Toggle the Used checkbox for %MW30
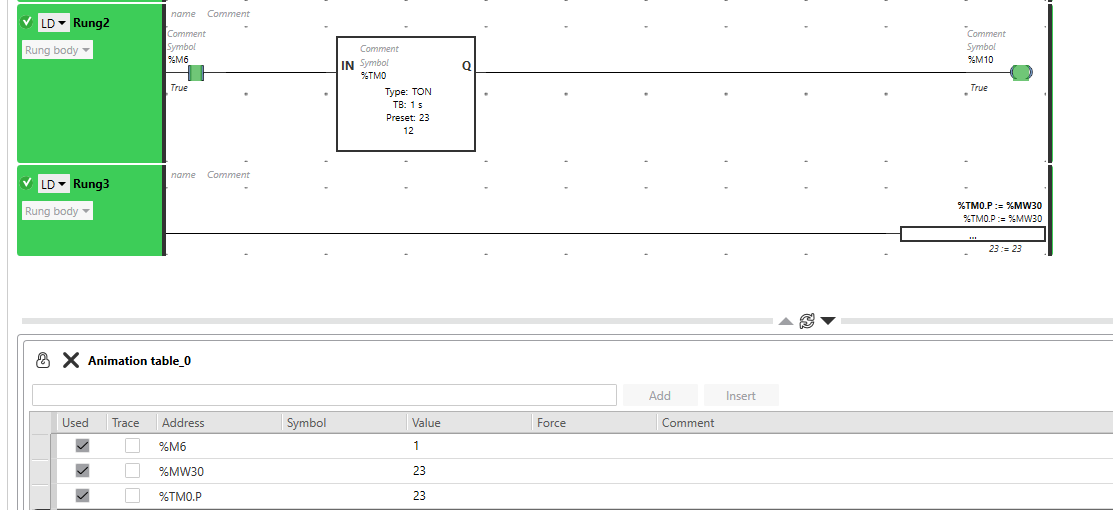1113x510 pixels. pos(82,470)
